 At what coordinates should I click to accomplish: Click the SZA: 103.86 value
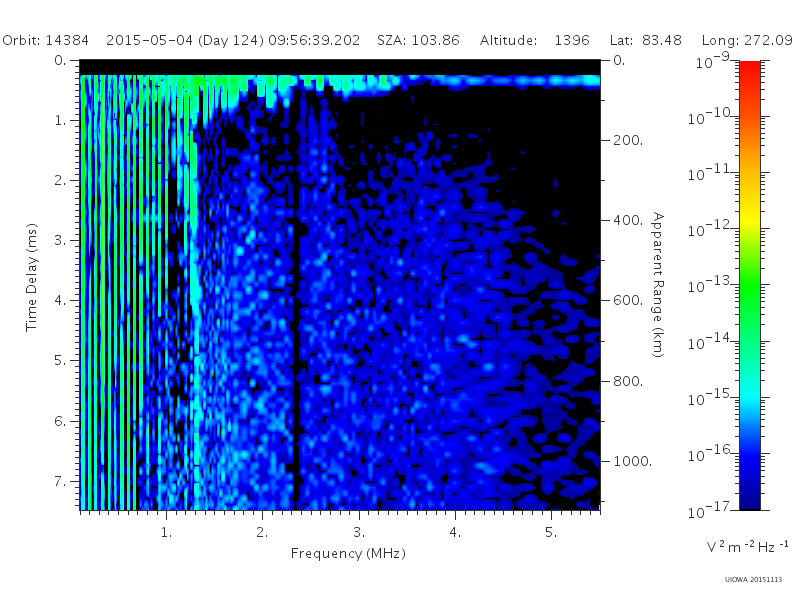click(418, 40)
